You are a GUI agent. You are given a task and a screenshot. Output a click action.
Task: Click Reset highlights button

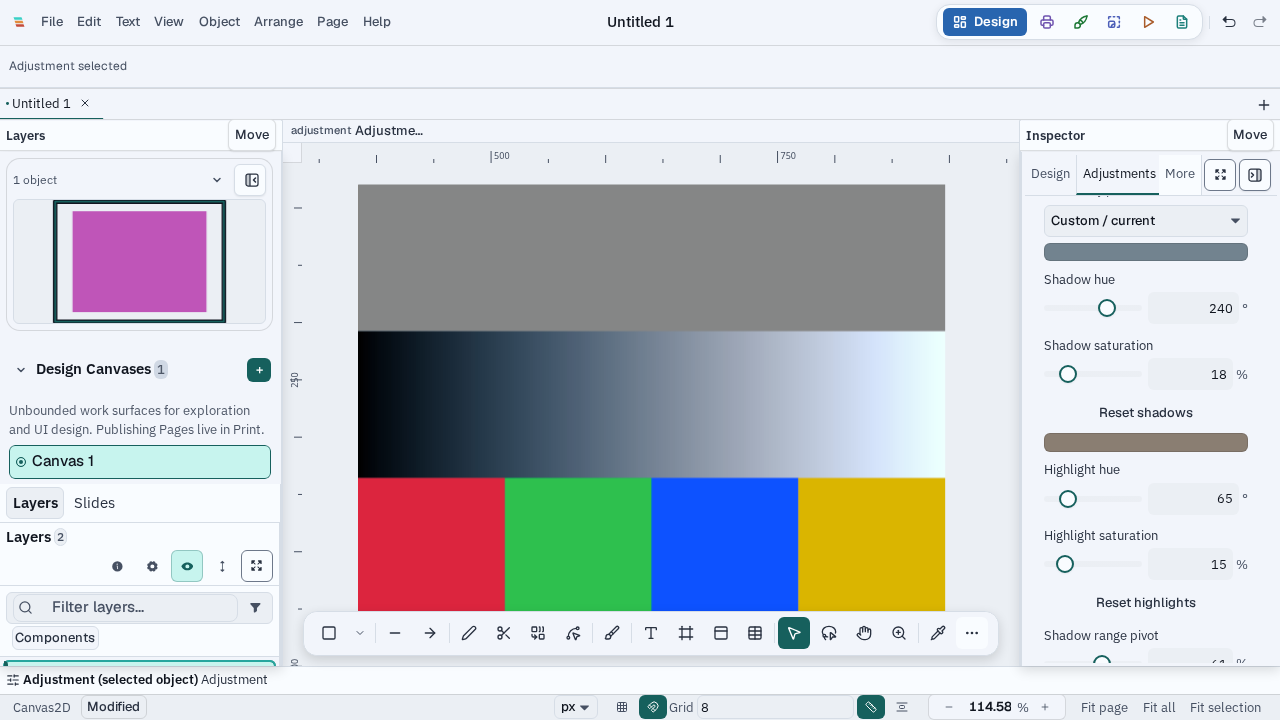(1146, 603)
